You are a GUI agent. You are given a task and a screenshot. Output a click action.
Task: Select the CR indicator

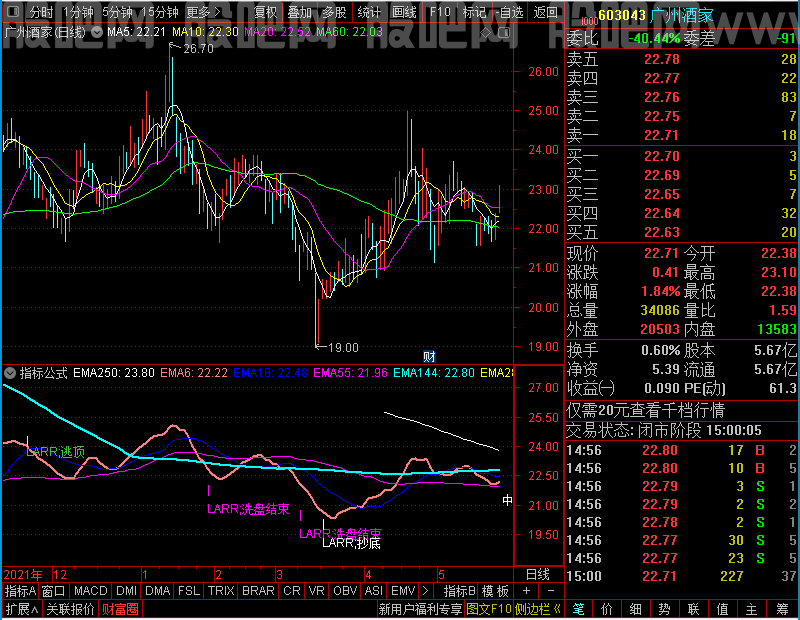pyautogui.click(x=292, y=591)
